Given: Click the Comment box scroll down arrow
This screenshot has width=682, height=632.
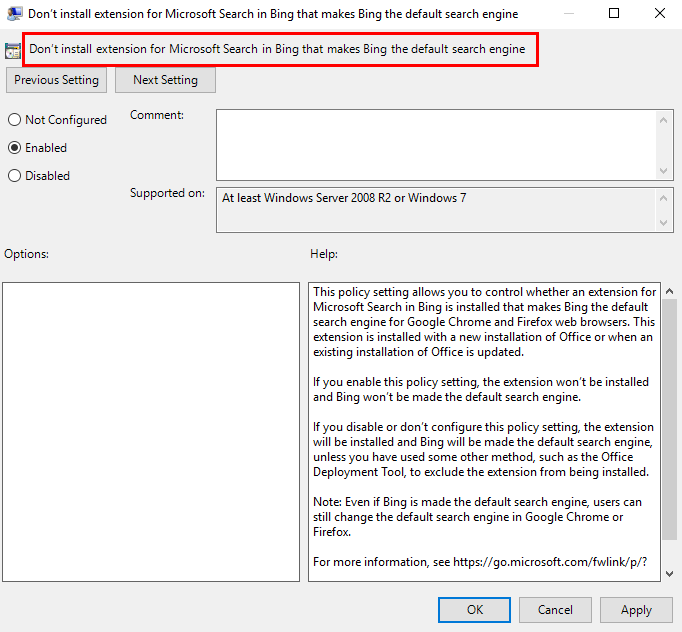Looking at the screenshot, I should pyautogui.click(x=663, y=171).
